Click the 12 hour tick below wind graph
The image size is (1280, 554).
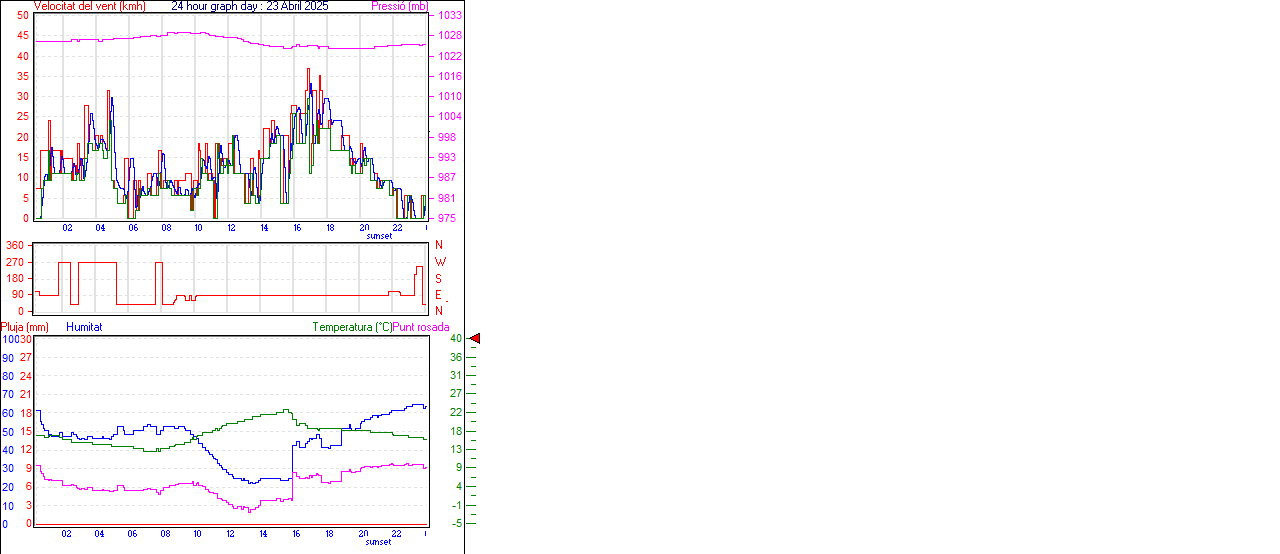tap(231, 228)
